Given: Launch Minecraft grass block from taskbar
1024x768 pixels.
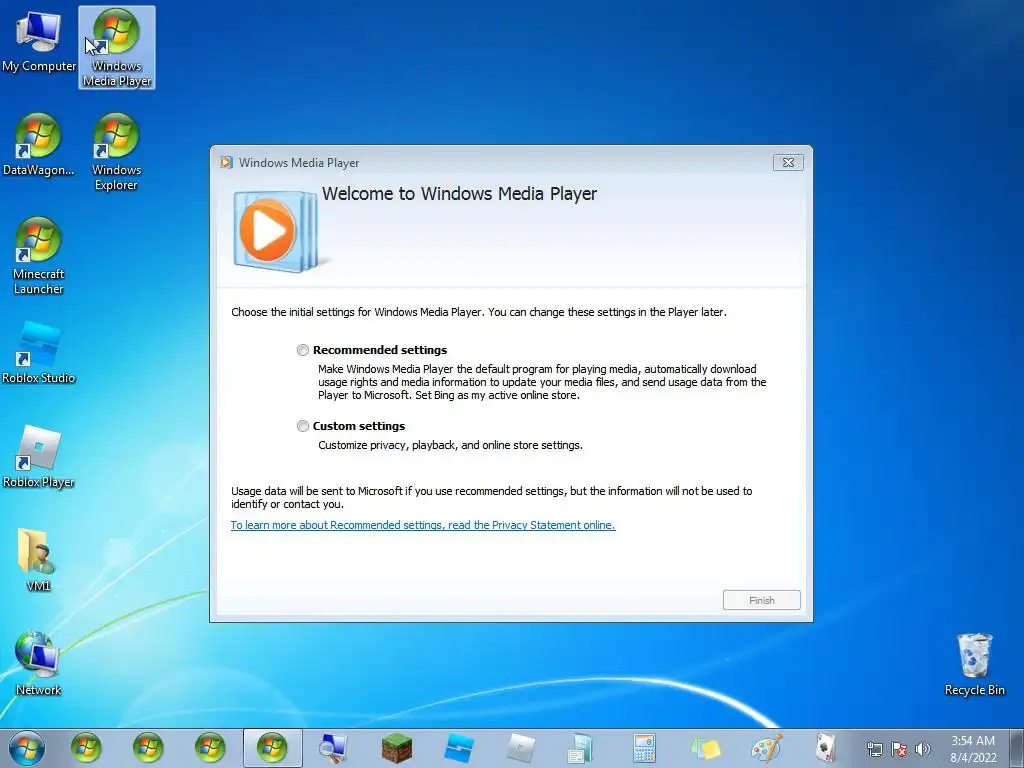Looking at the screenshot, I should (x=396, y=748).
